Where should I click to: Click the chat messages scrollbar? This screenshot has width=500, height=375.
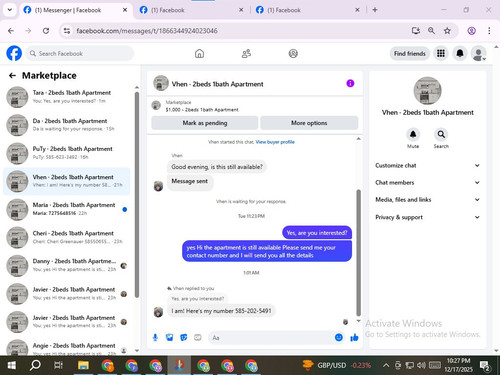tap(359, 253)
